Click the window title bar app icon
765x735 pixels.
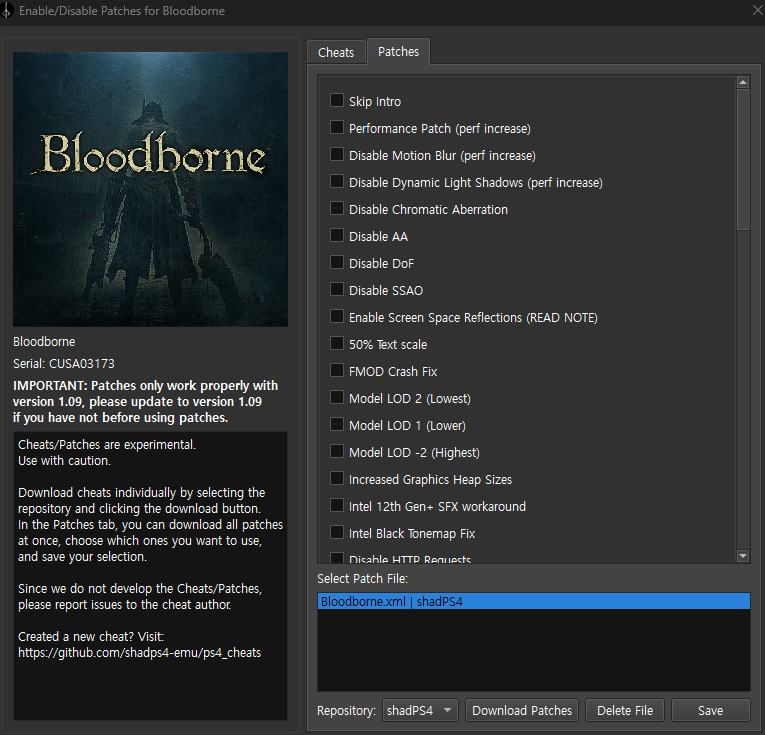coord(7,11)
